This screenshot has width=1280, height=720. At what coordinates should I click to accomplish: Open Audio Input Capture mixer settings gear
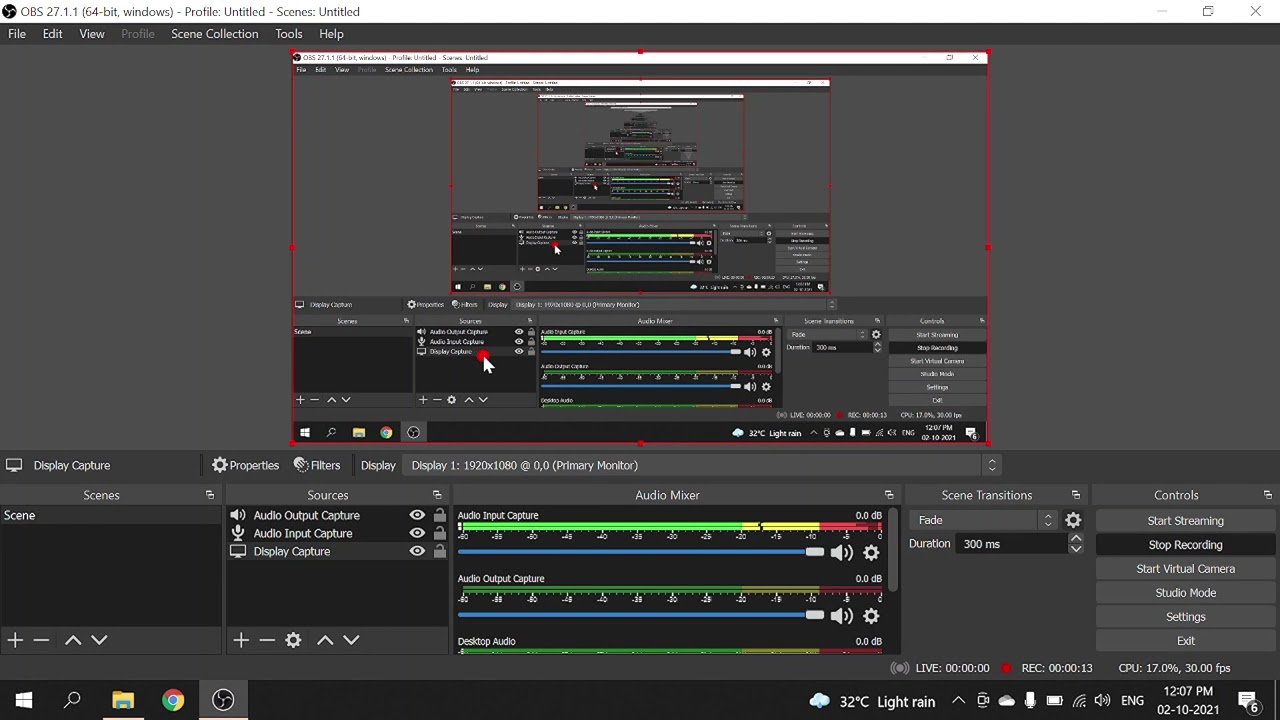[x=871, y=553]
